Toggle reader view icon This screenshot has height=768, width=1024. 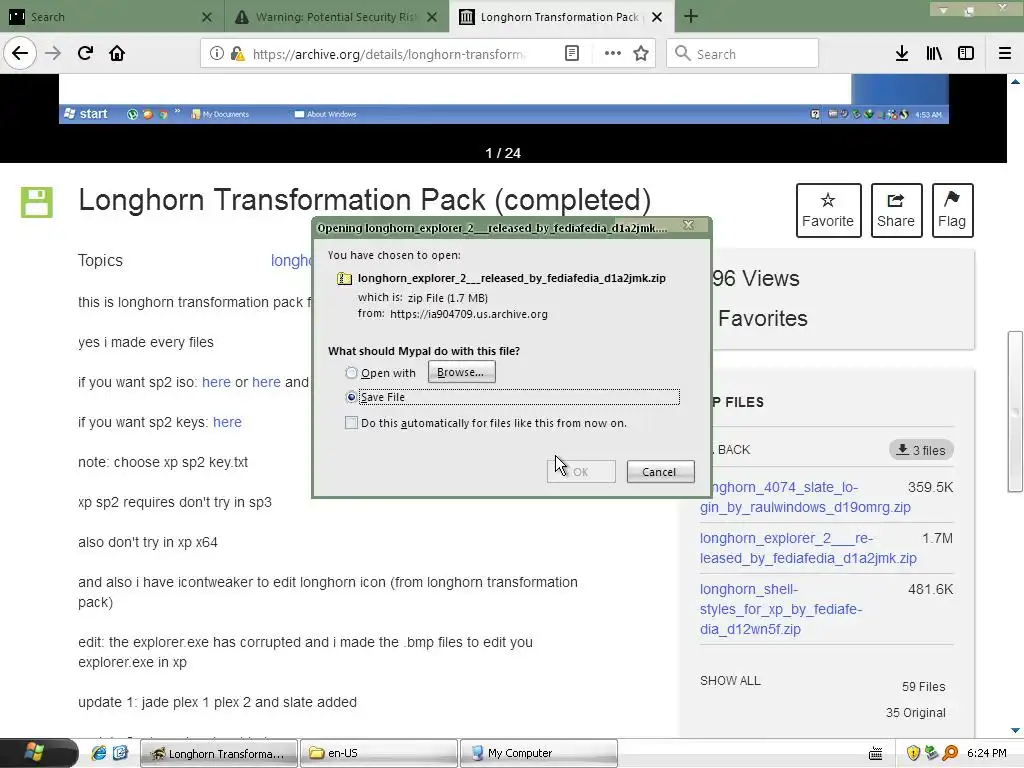coord(572,54)
